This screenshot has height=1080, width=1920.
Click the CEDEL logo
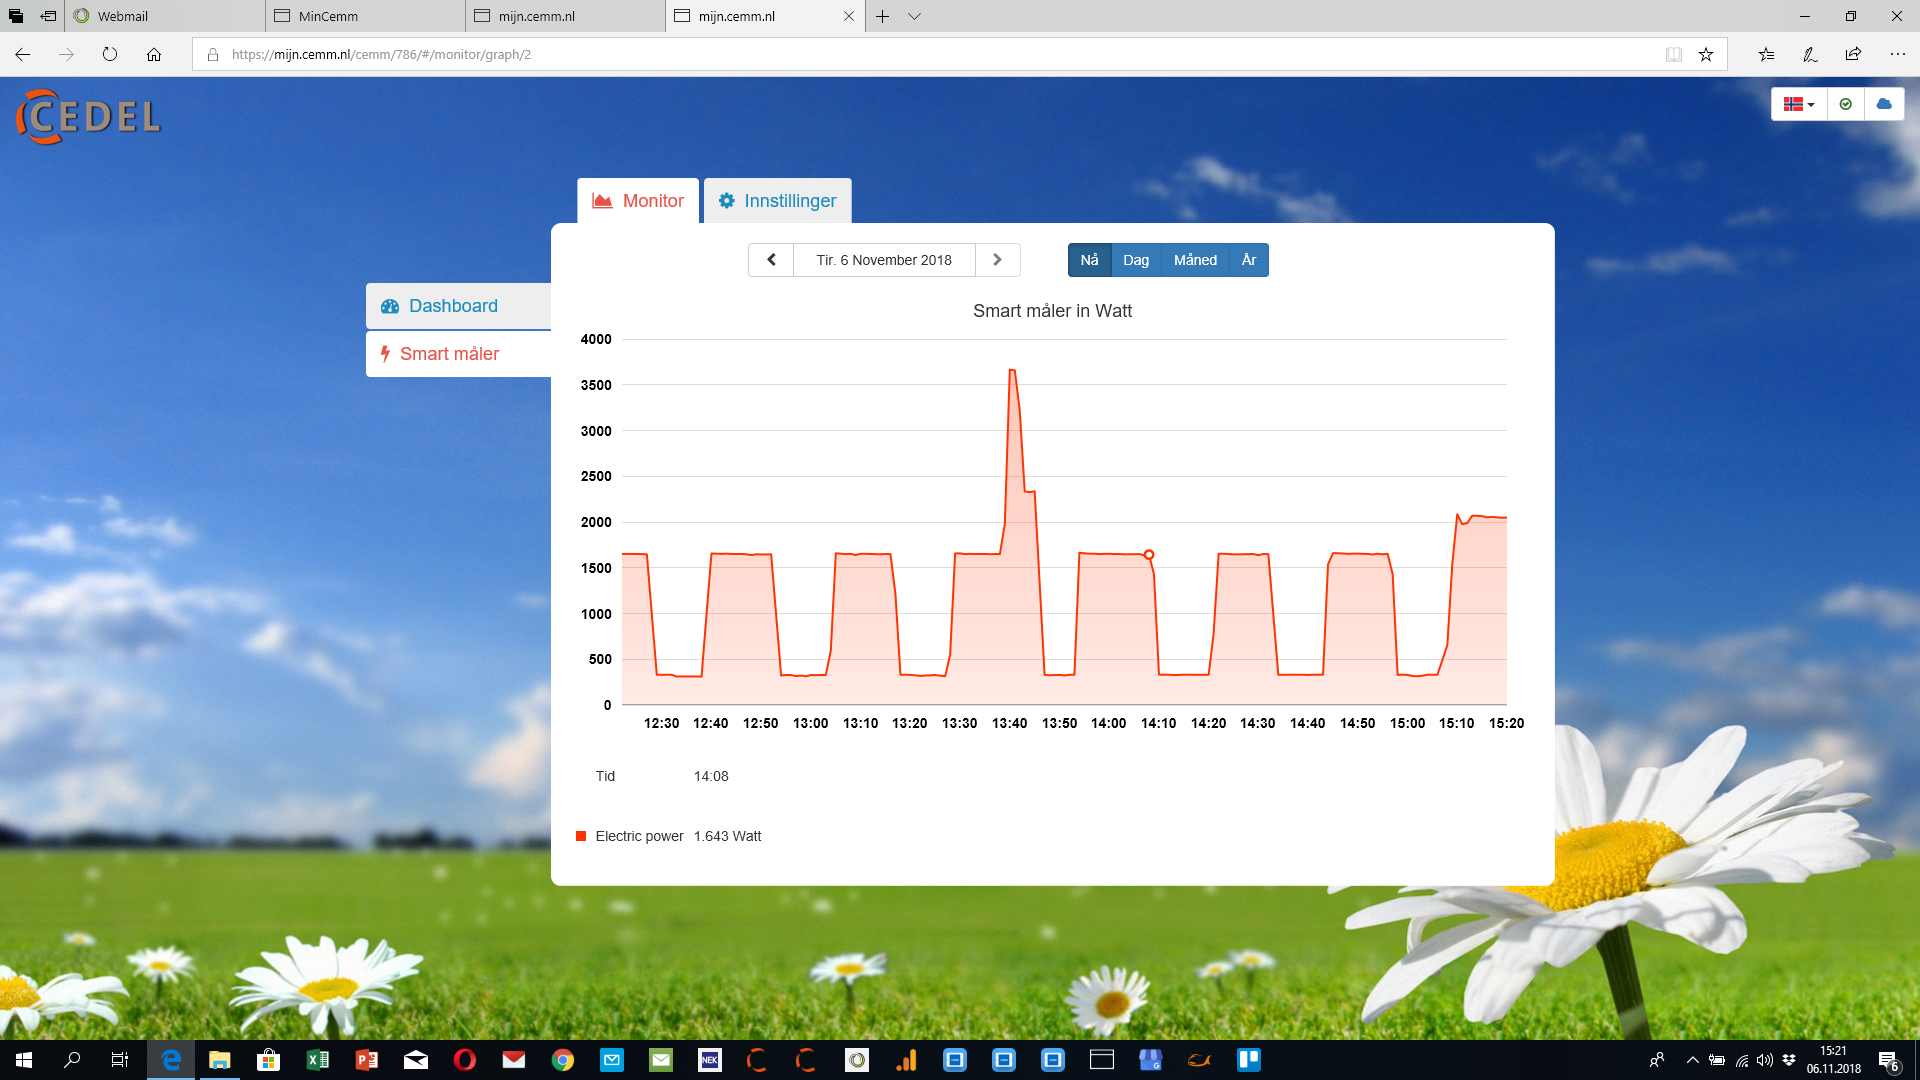tap(88, 117)
